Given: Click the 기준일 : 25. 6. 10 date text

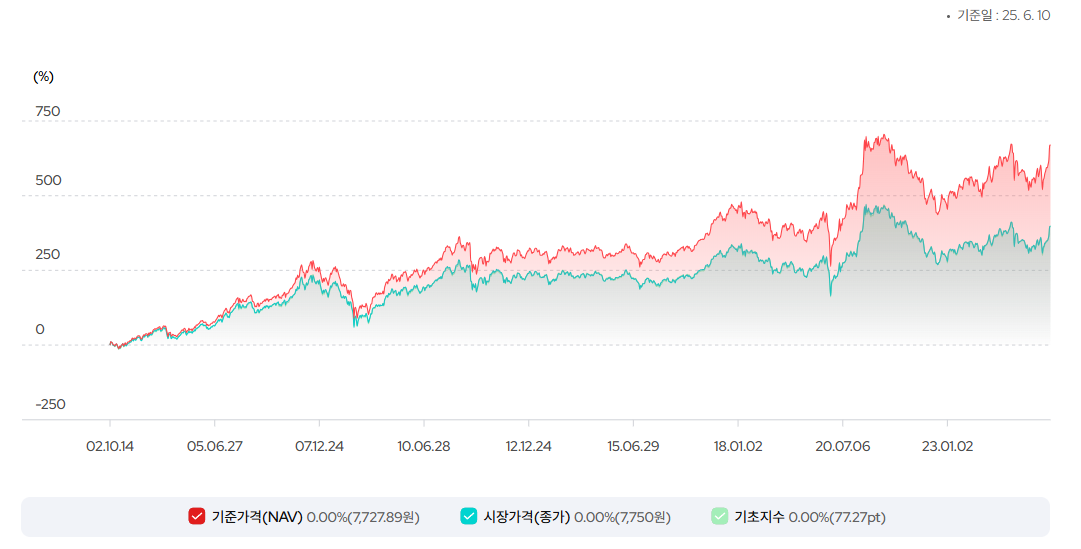Looking at the screenshot, I should point(1003,15).
